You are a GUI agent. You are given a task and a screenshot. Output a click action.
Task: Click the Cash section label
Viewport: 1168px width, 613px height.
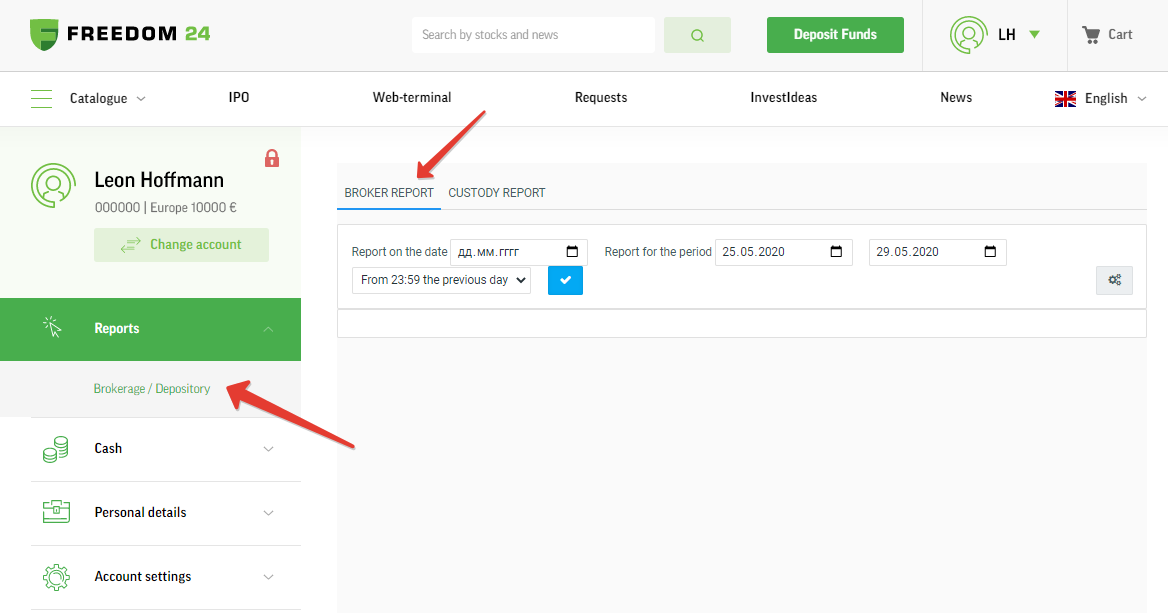point(108,448)
